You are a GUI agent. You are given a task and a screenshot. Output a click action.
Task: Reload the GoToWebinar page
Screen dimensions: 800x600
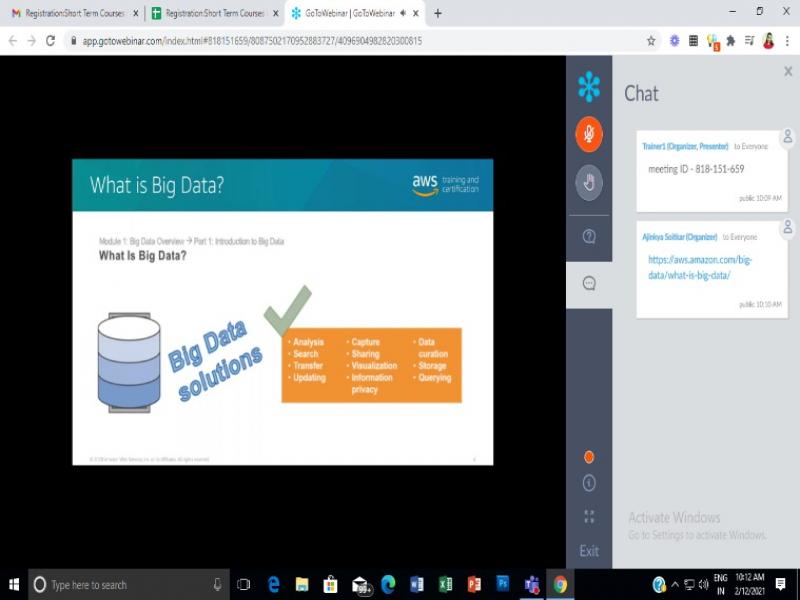pos(50,41)
